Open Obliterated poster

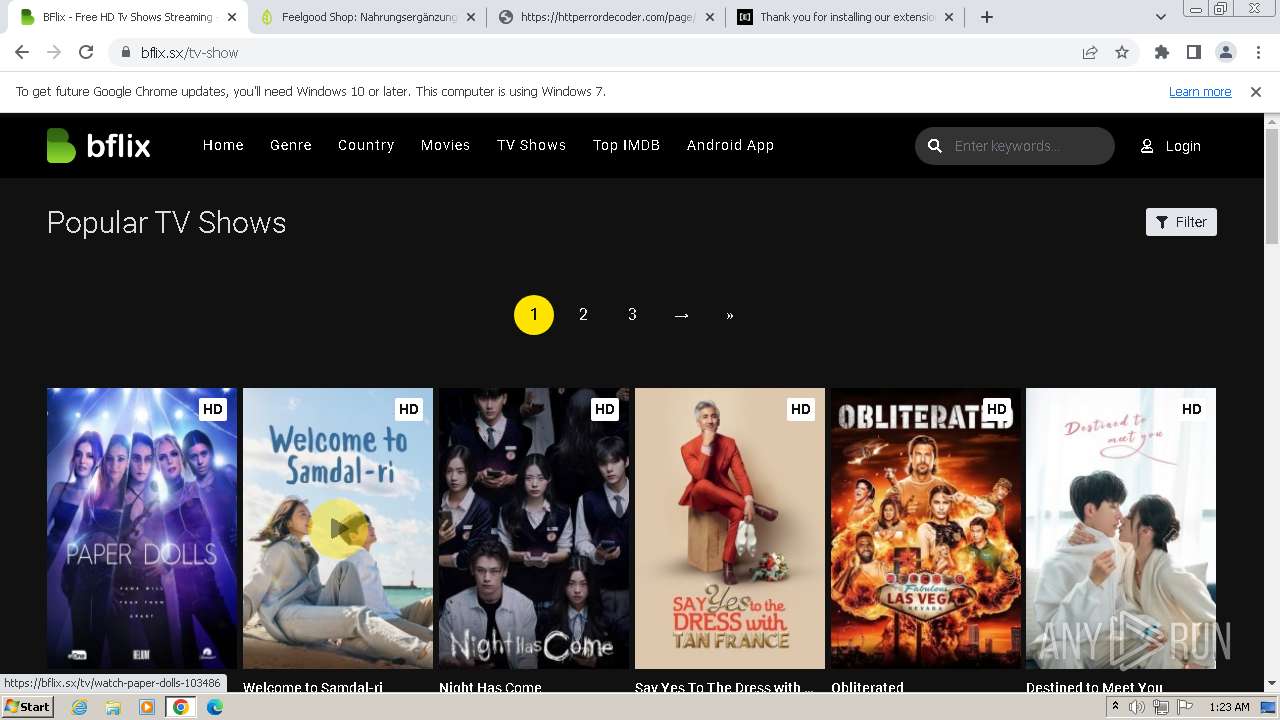(926, 528)
